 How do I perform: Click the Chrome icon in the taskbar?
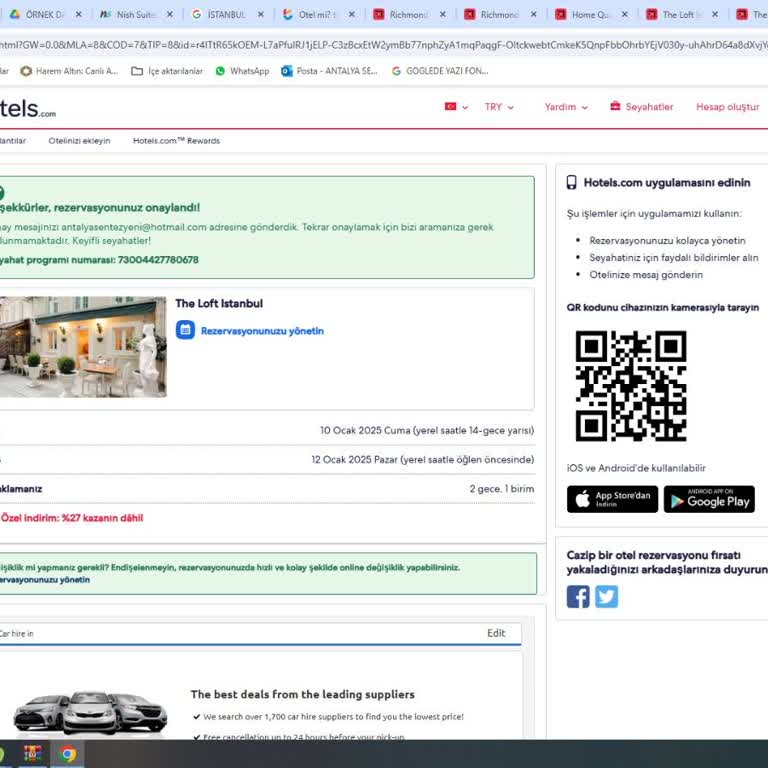(68, 754)
